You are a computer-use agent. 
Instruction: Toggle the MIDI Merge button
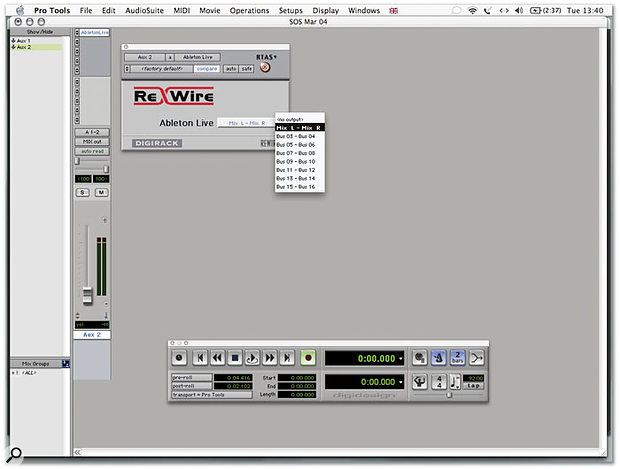pyautogui.click(x=476, y=358)
